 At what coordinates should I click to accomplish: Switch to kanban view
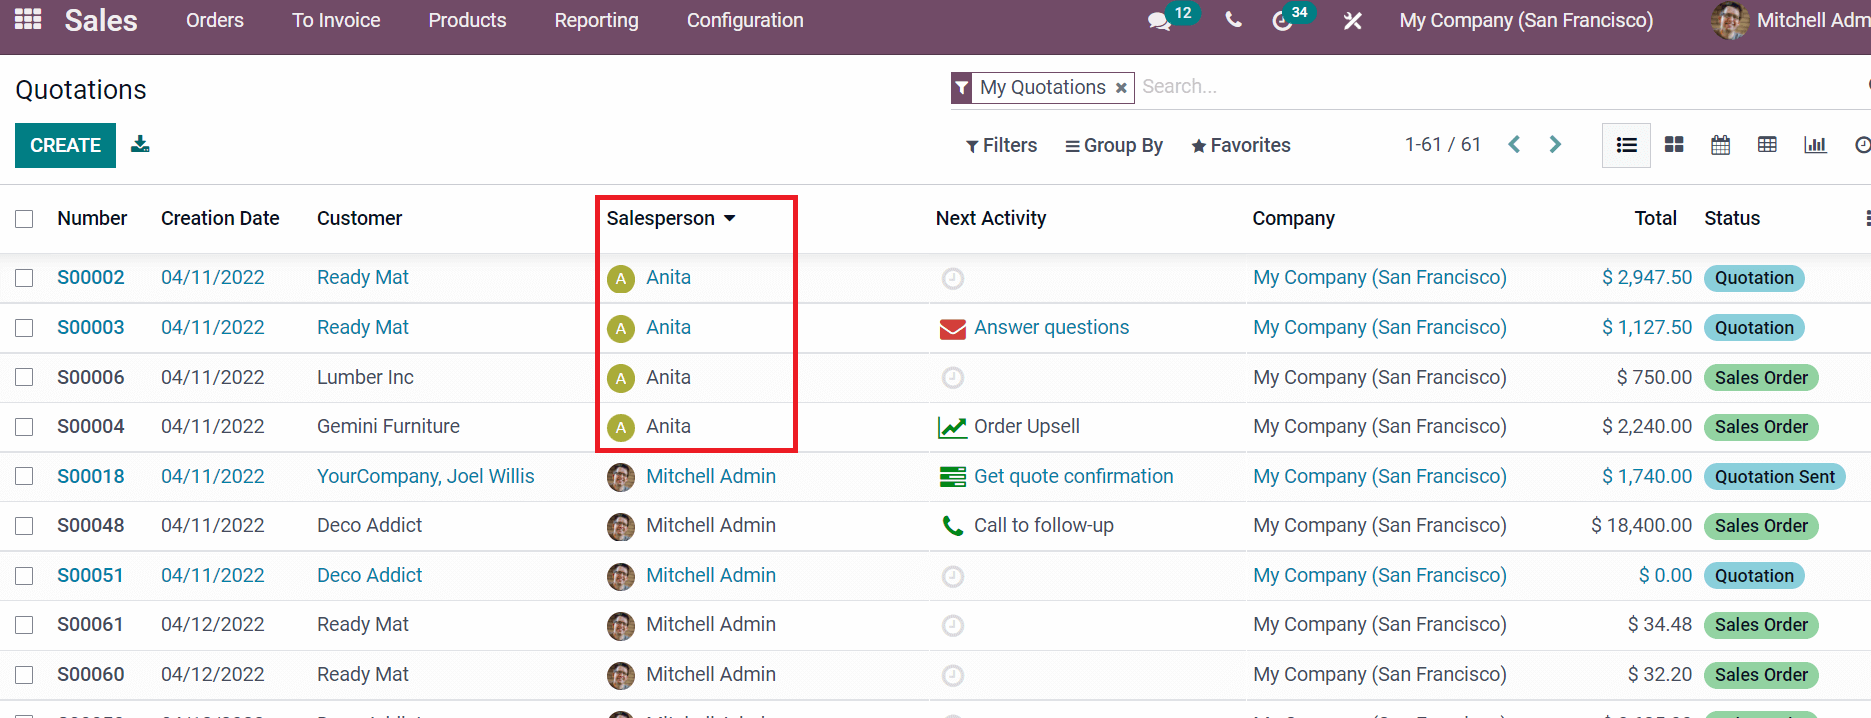click(x=1674, y=145)
